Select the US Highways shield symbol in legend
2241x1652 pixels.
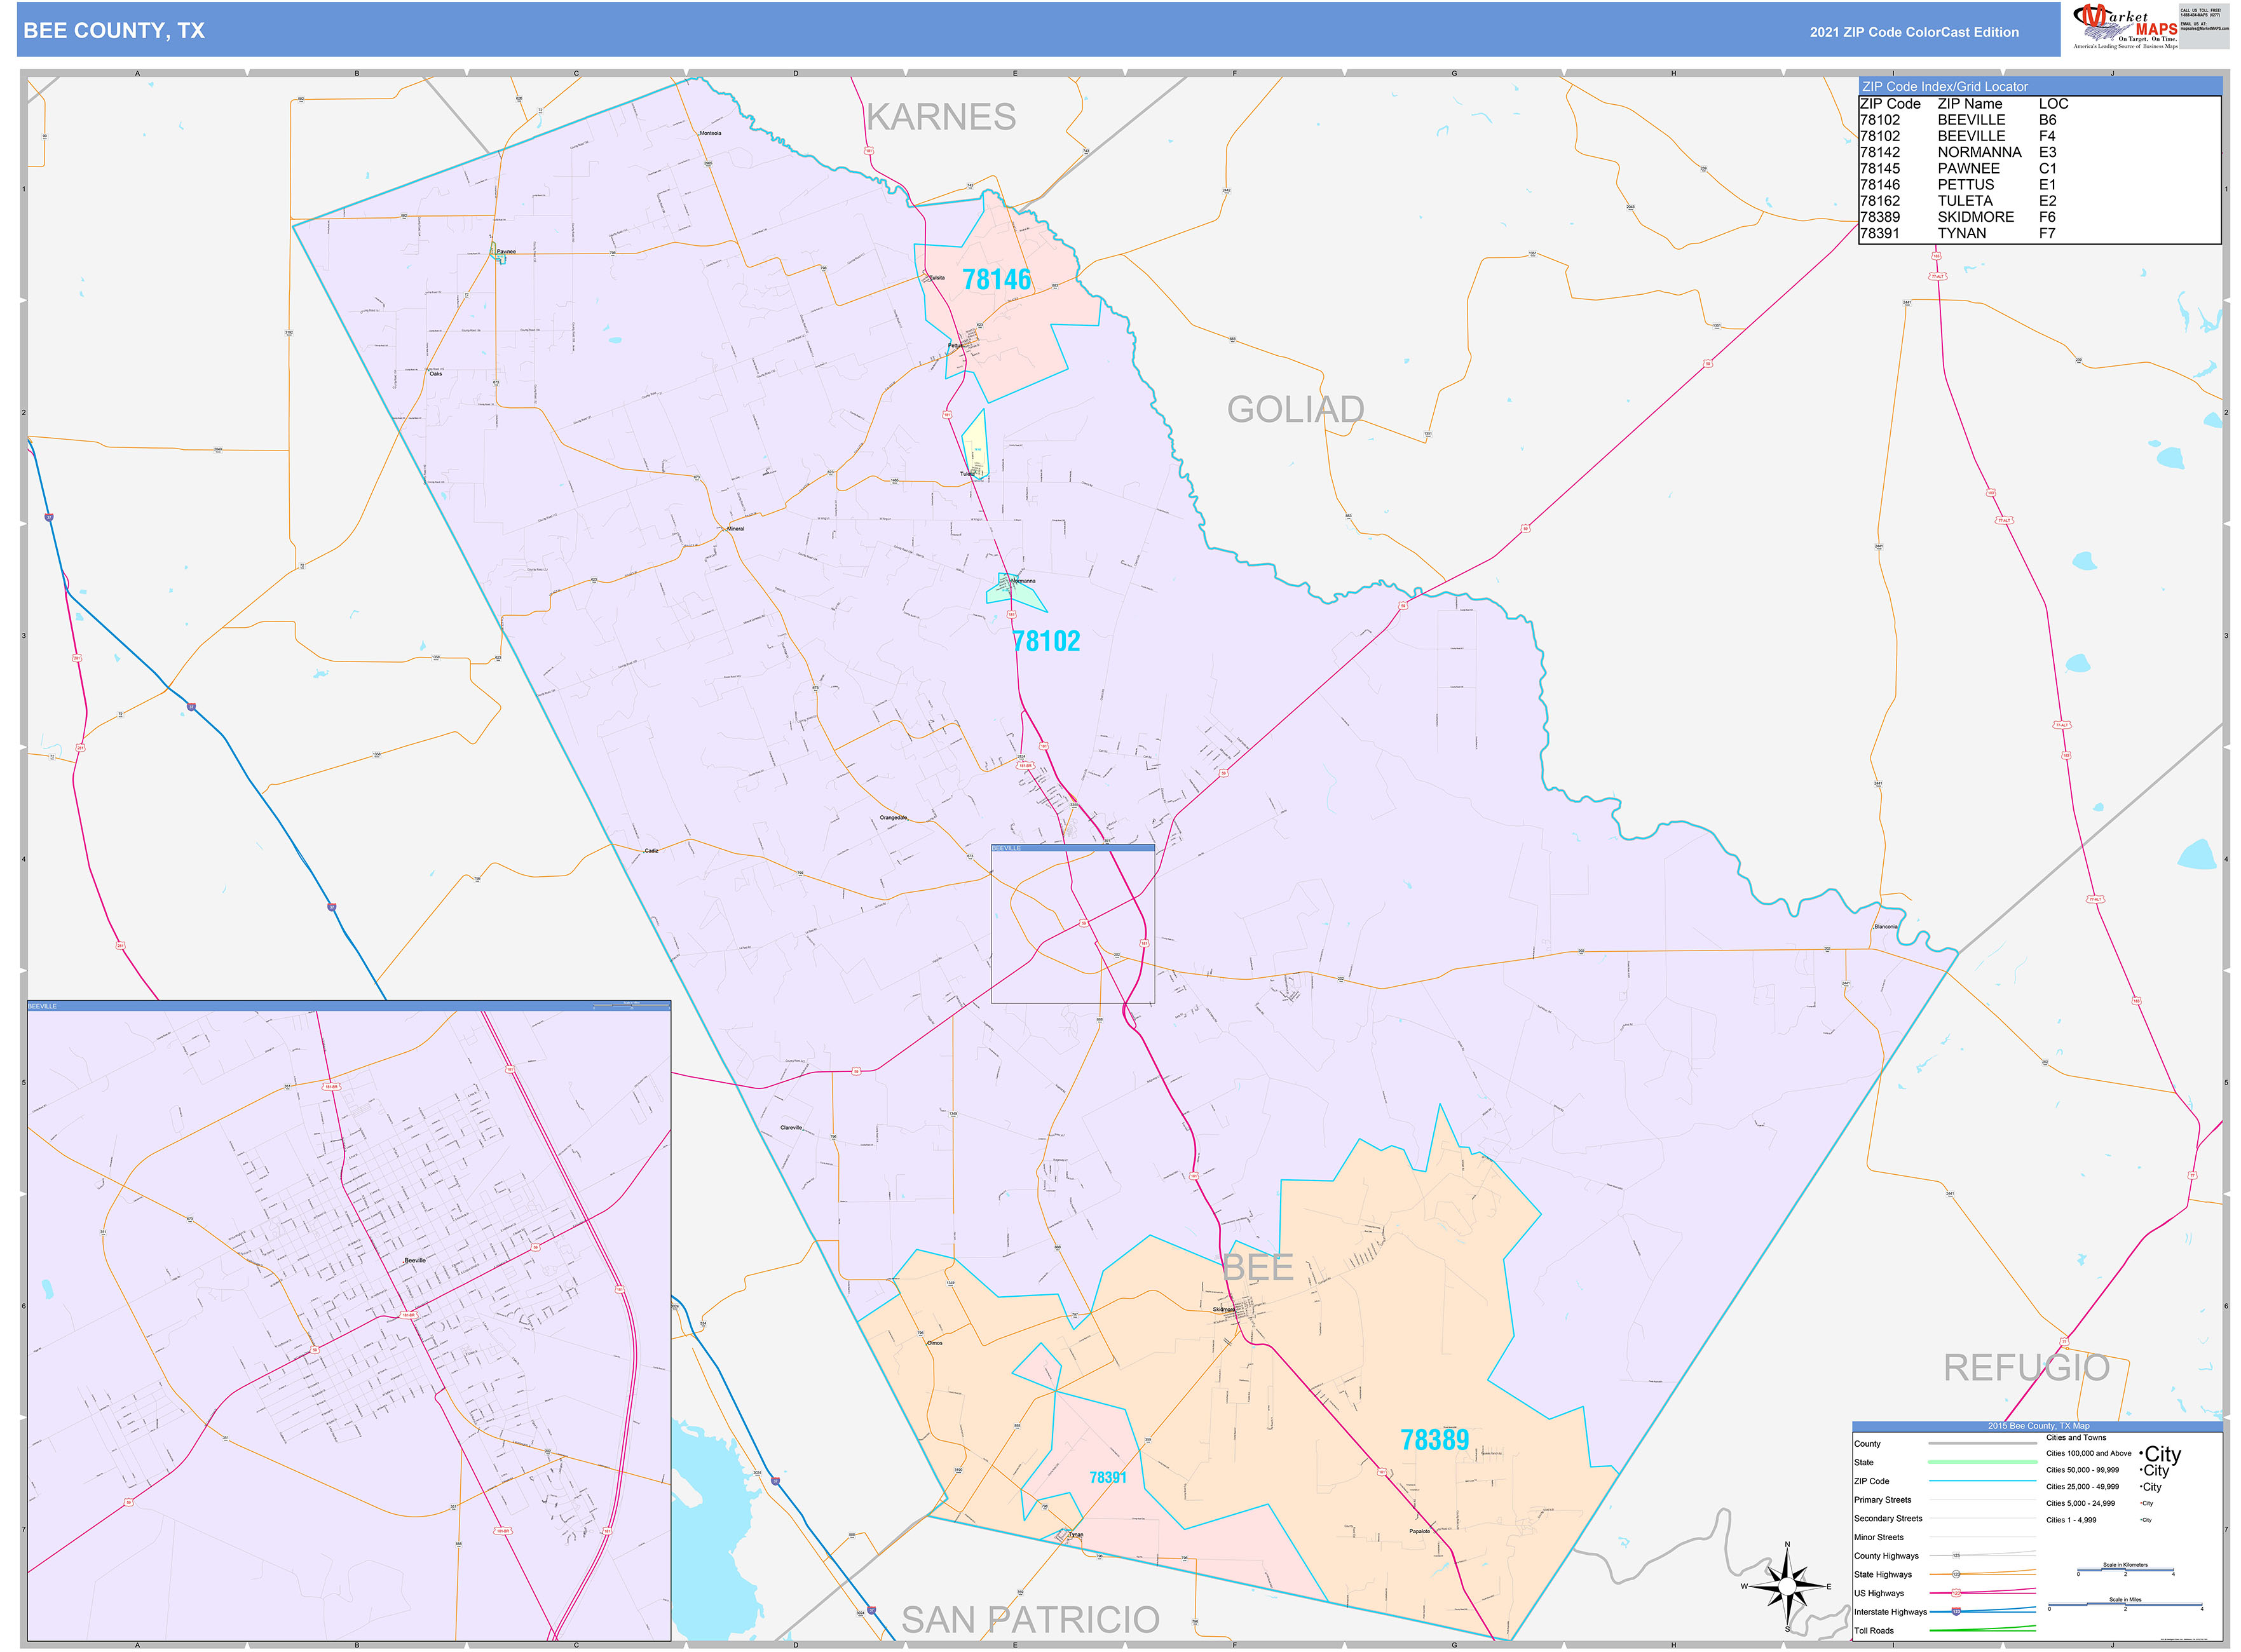pos(1957,1593)
